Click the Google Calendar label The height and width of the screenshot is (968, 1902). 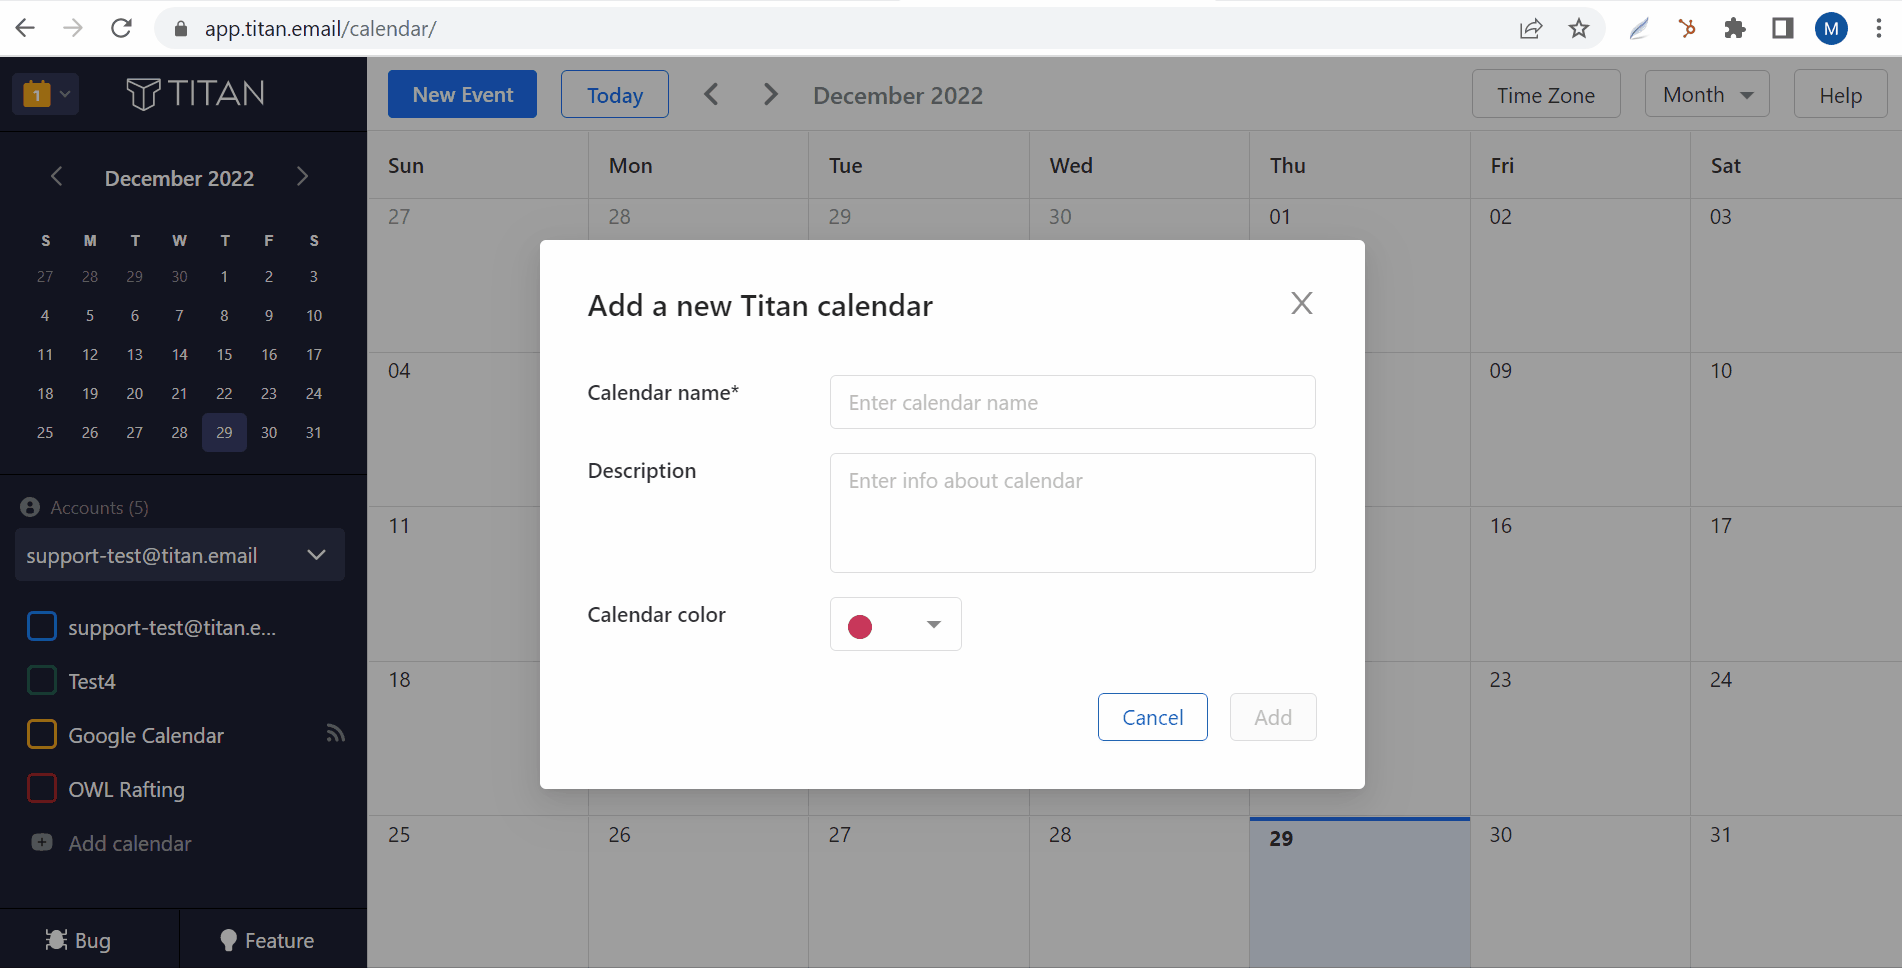tap(146, 735)
